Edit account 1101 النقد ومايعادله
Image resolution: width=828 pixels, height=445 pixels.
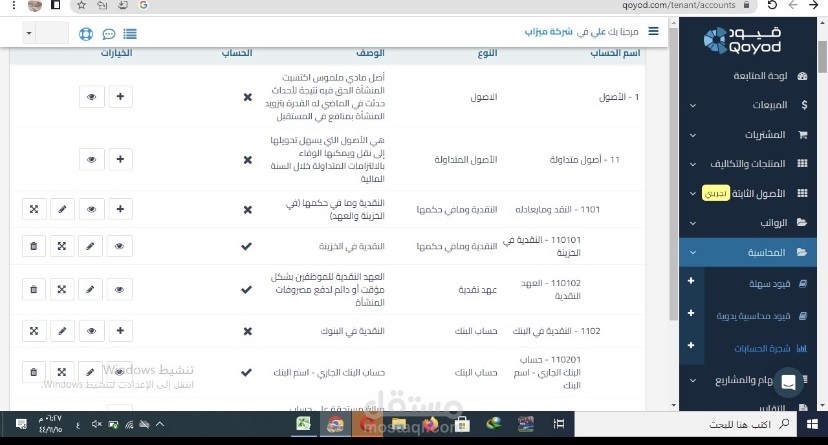point(62,209)
